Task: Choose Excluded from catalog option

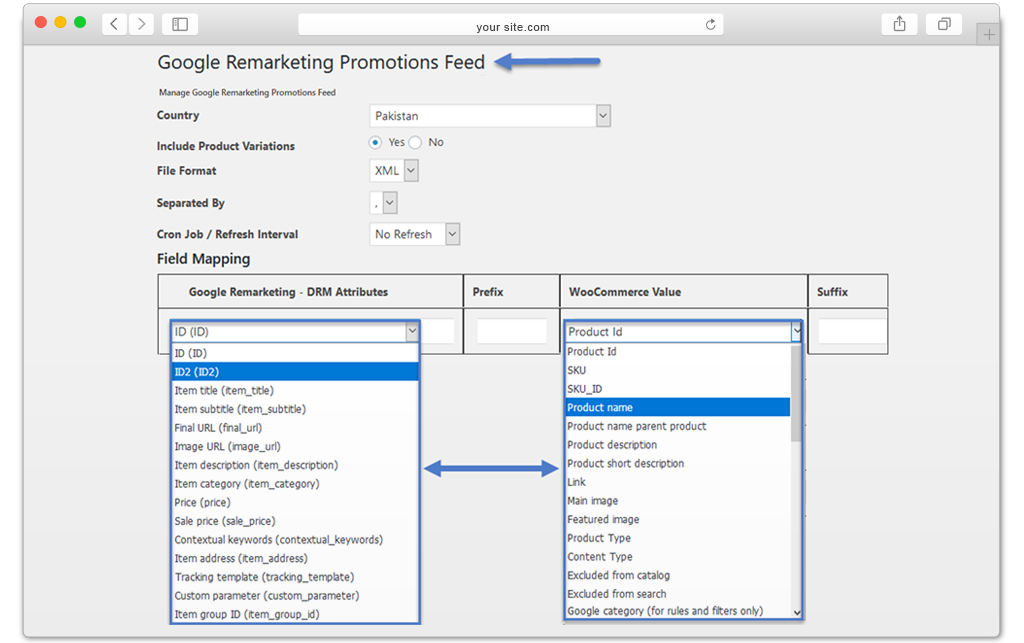Action: pos(678,576)
